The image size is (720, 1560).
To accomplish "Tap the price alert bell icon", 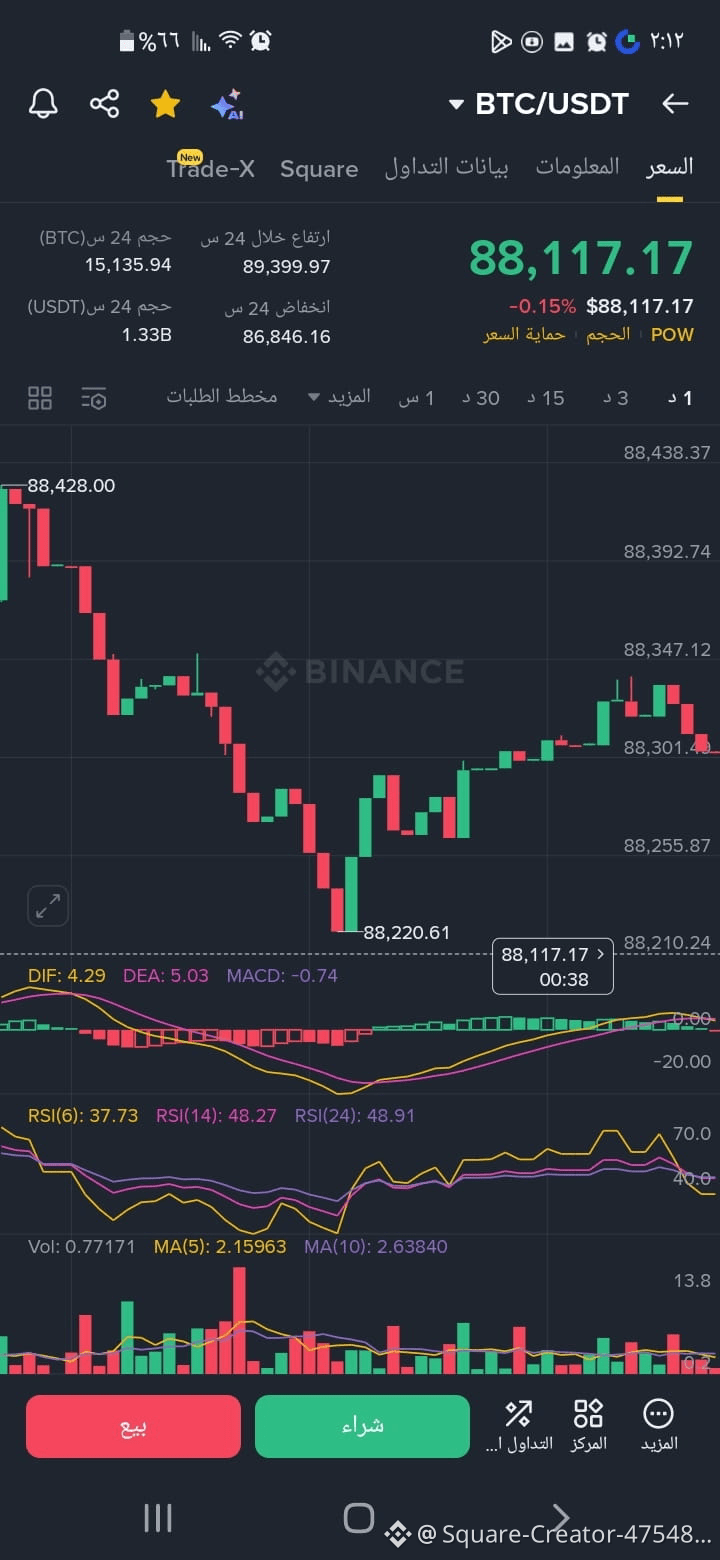I will [x=43, y=104].
